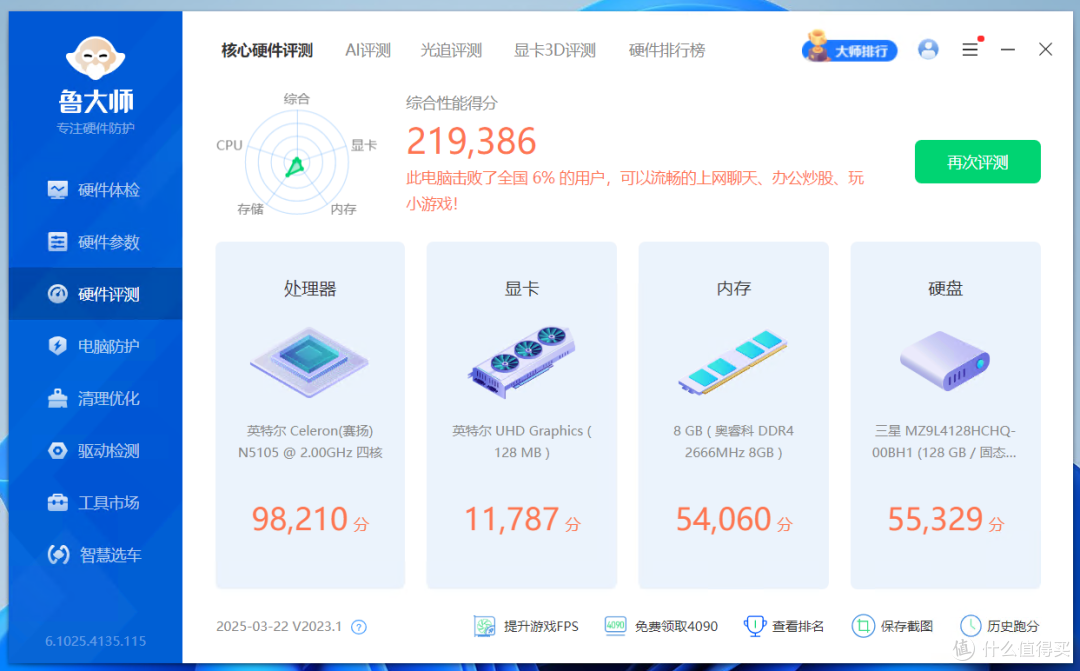Click the 三星 MZ9L4128HCHQ disk description

pos(944,442)
